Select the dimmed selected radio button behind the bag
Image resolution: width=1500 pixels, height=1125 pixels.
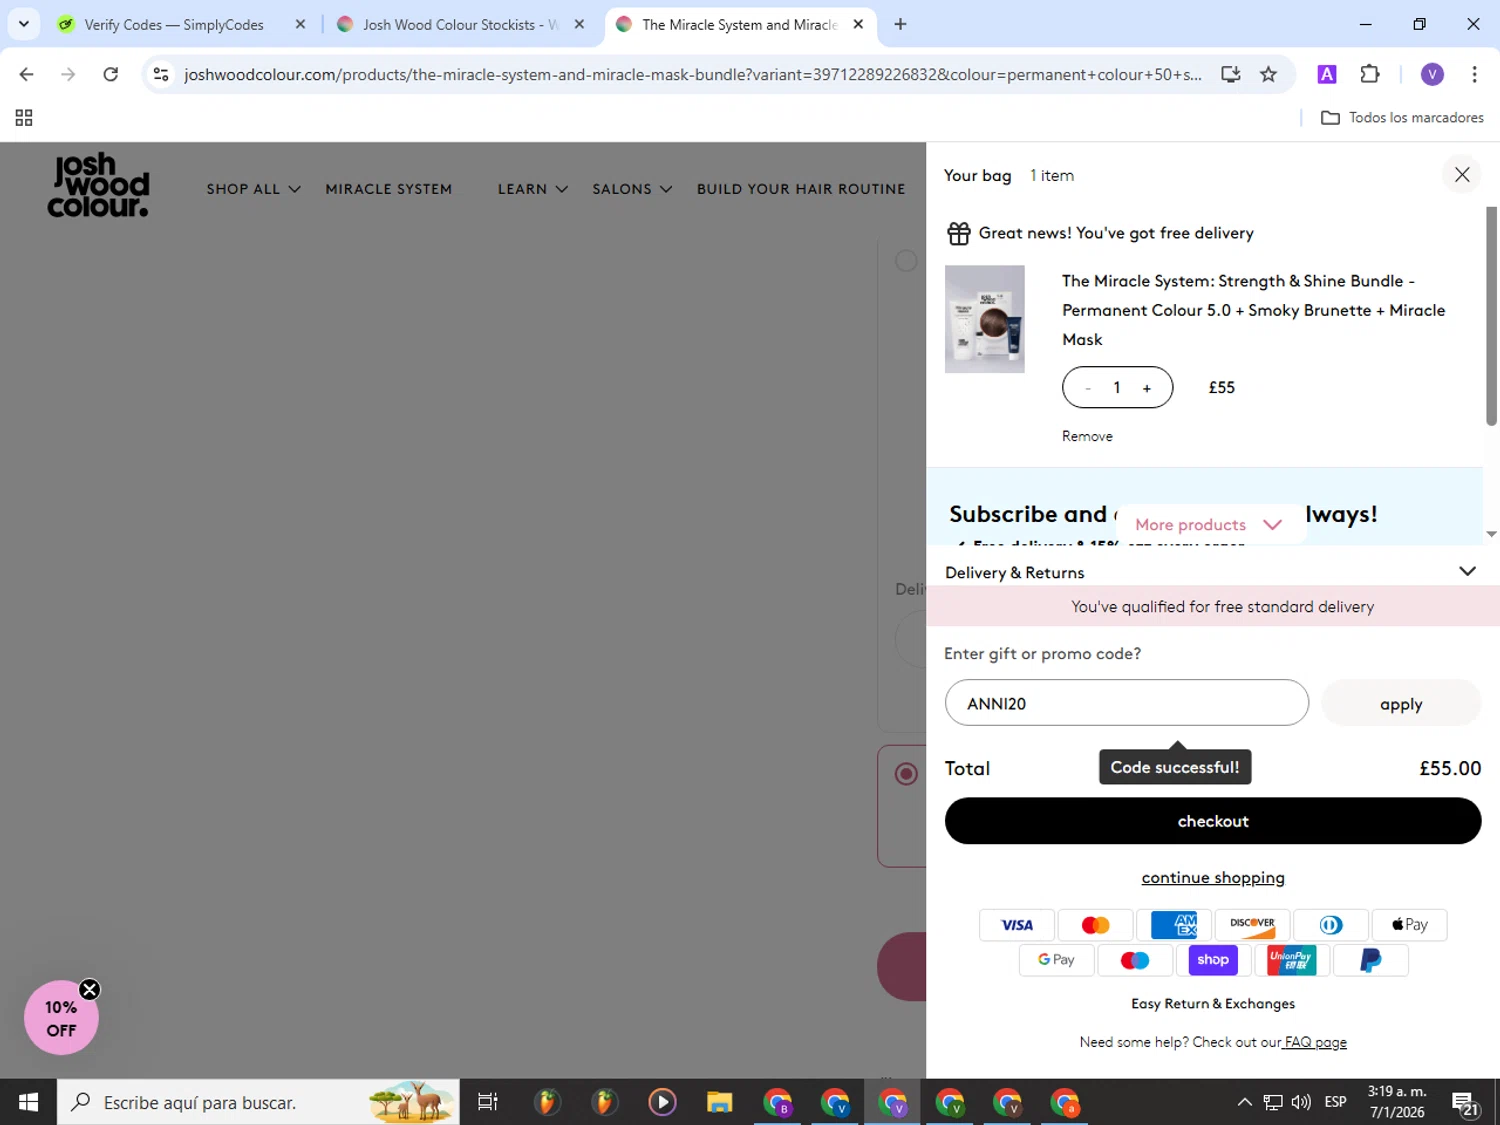tap(906, 774)
